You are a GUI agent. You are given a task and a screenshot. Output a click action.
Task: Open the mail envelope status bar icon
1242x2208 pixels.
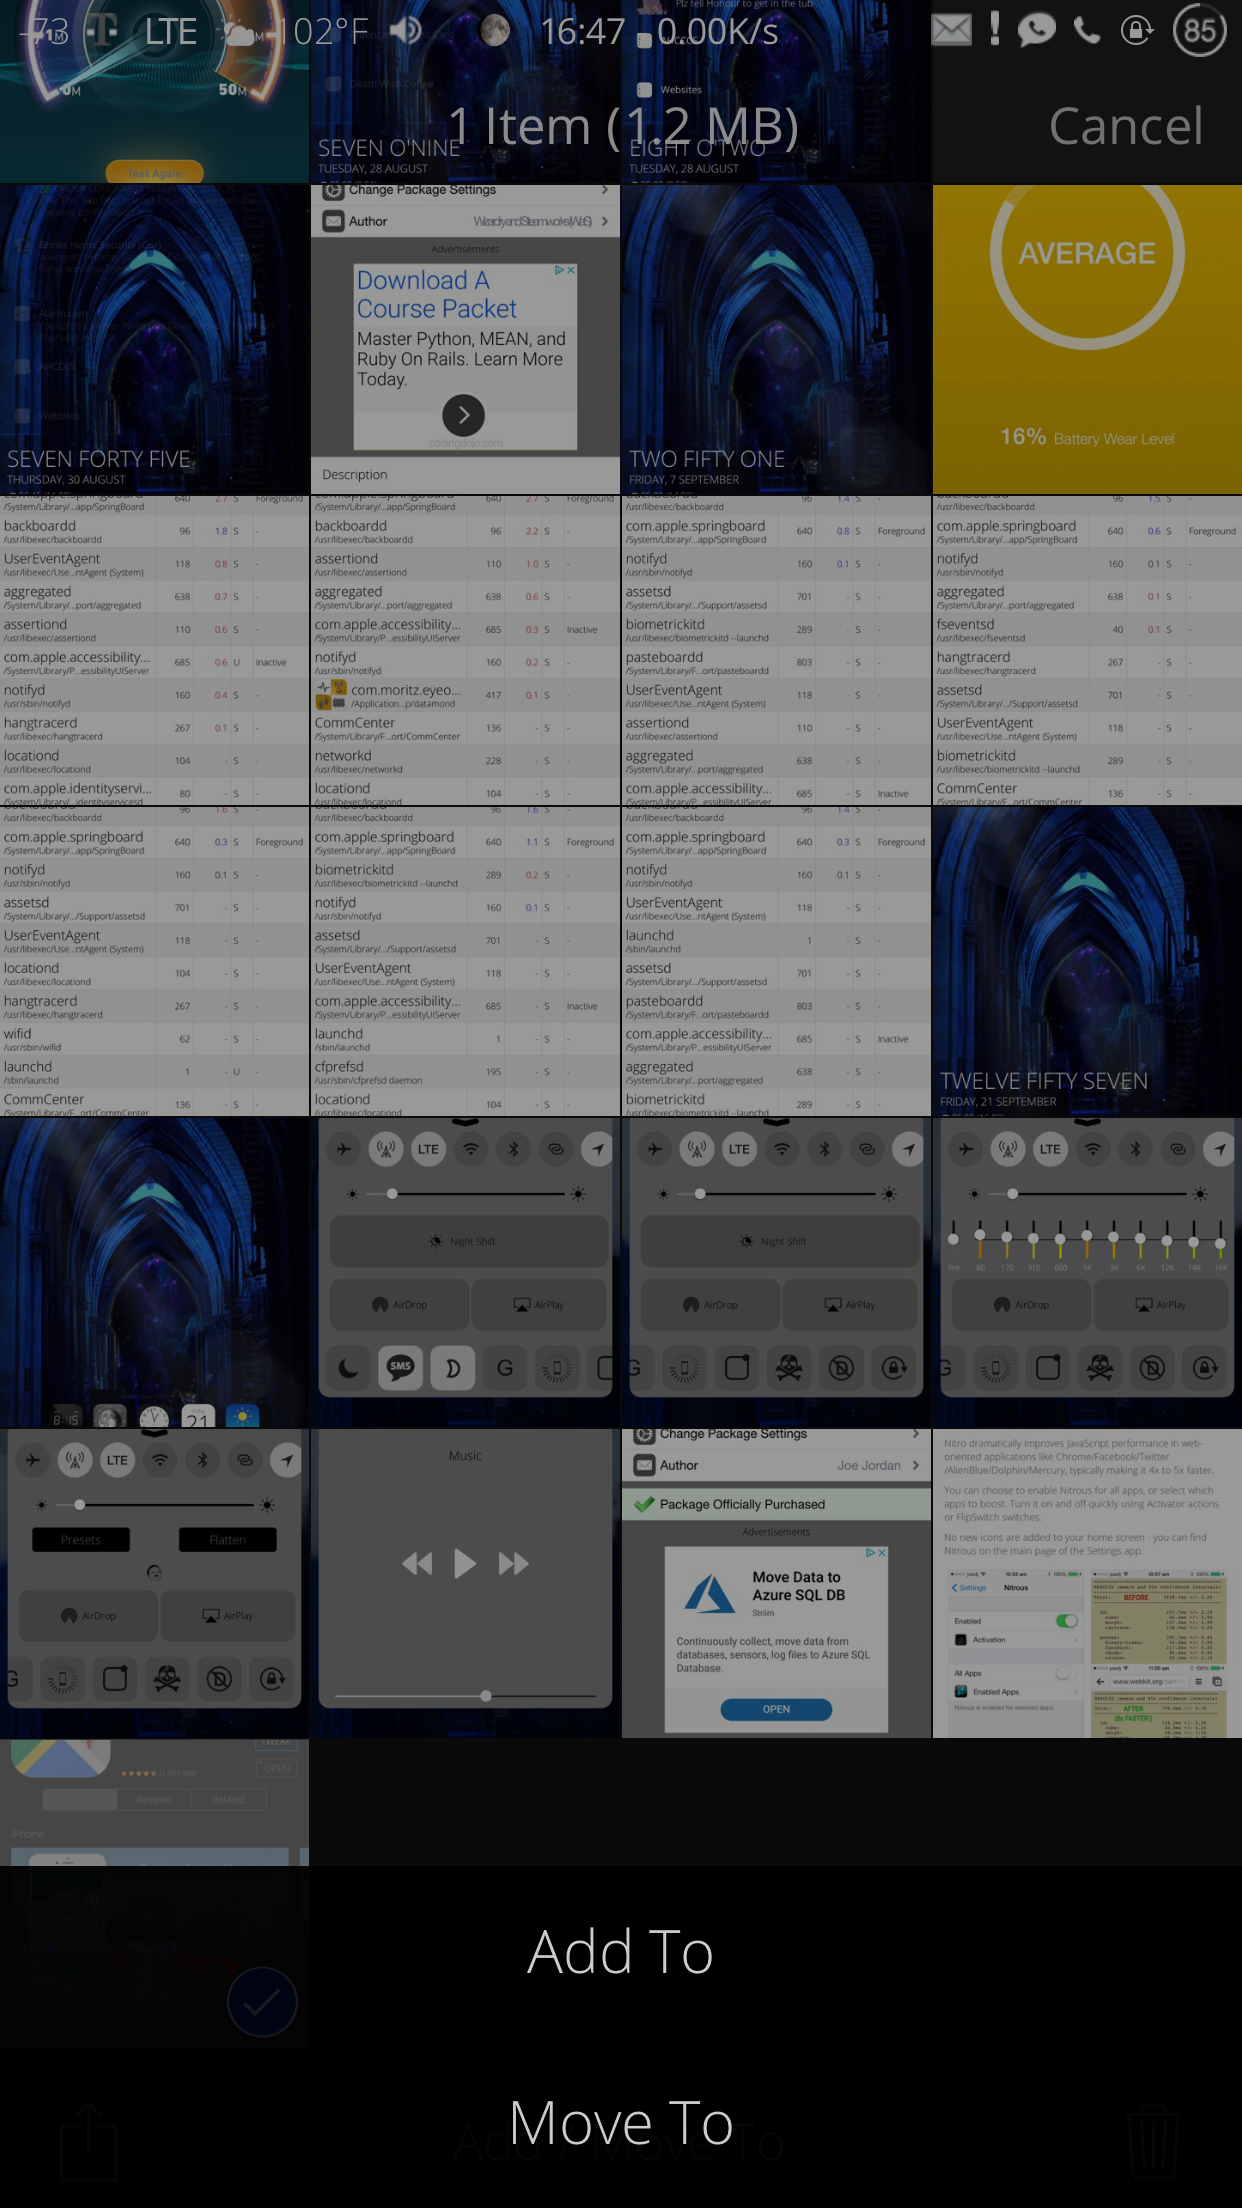point(951,30)
